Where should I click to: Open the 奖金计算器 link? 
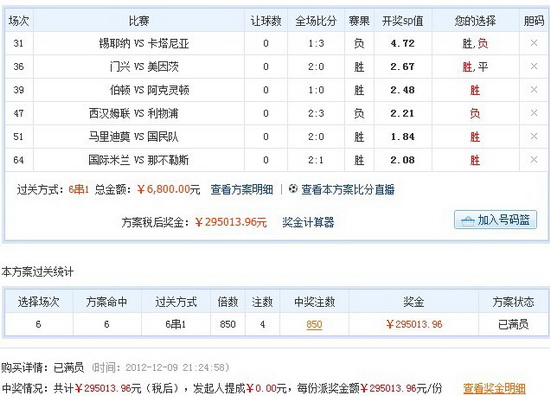pyautogui.click(x=308, y=222)
